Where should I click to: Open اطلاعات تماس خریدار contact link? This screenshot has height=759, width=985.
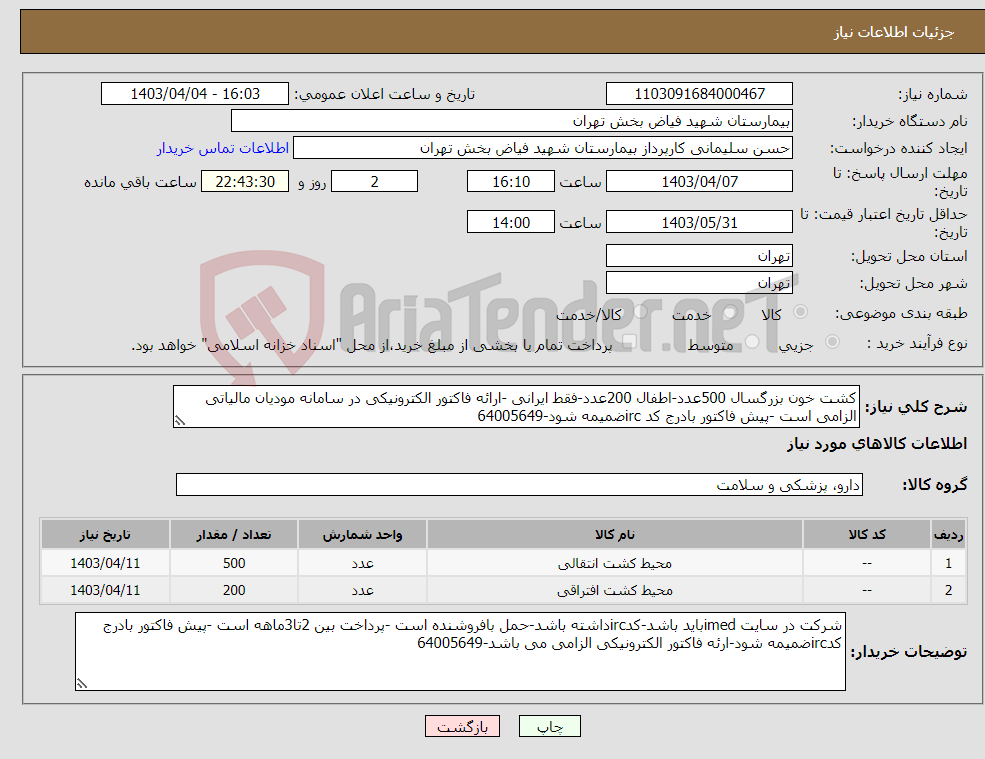[x=223, y=148]
